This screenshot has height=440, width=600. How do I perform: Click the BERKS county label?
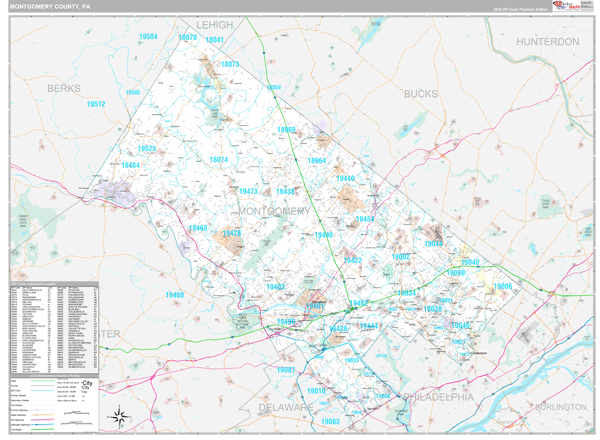point(64,89)
